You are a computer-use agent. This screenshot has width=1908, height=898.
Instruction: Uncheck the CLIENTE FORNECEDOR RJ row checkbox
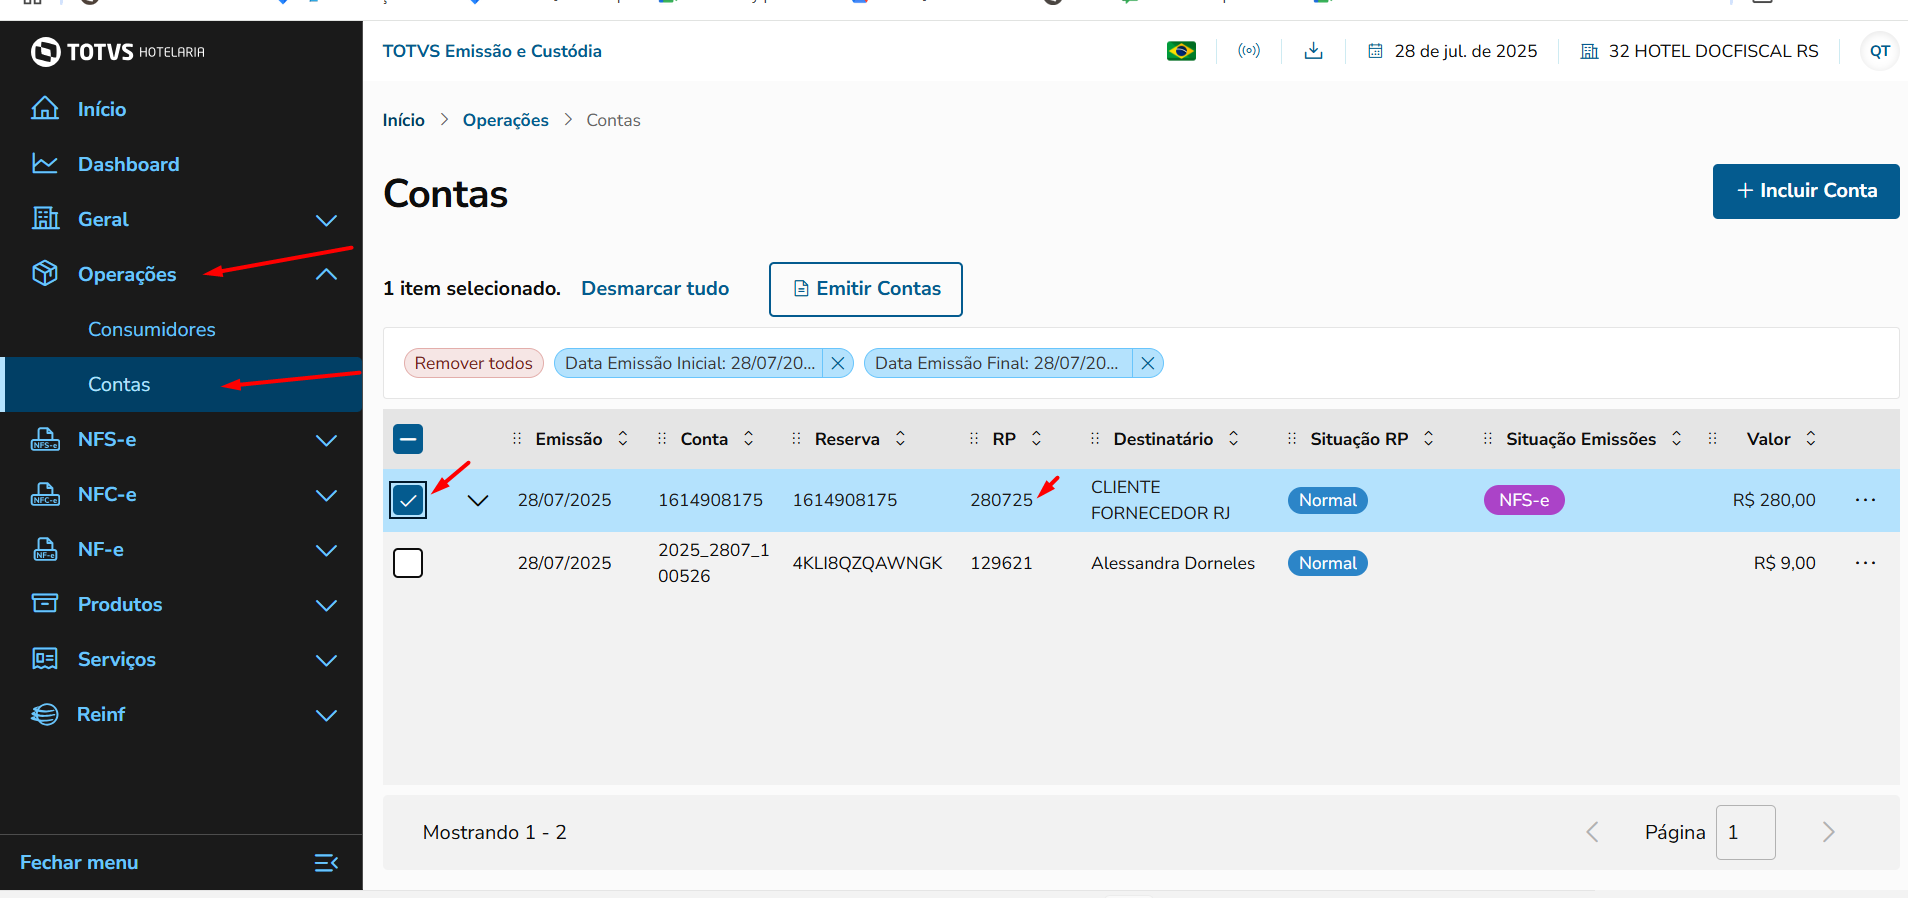(x=408, y=500)
